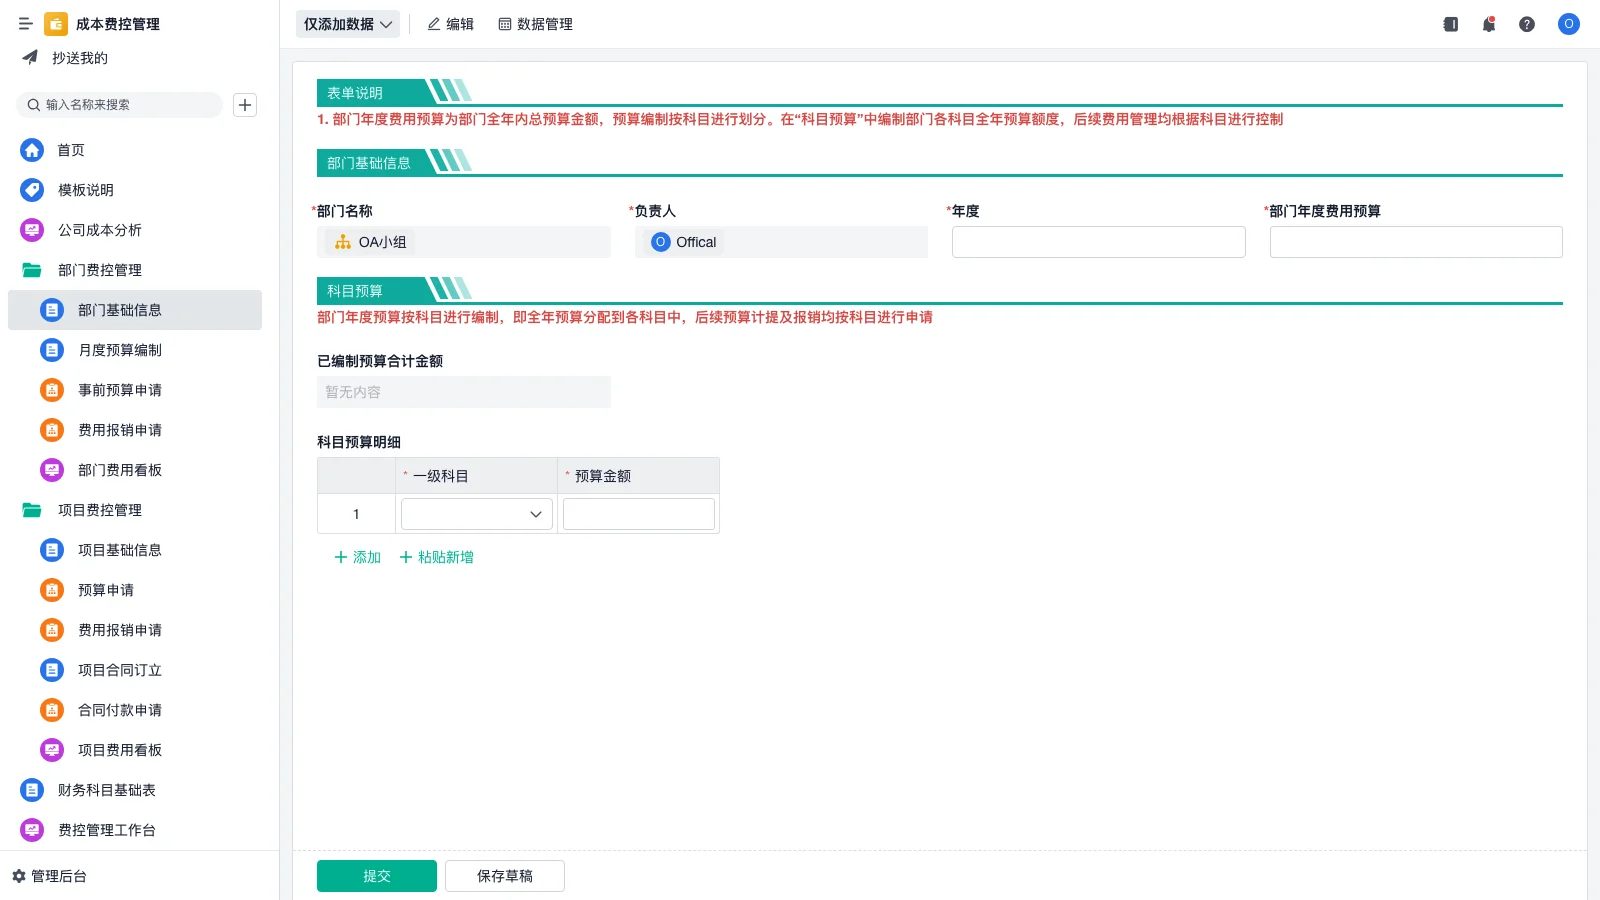This screenshot has width=1600, height=900.
Task: Click 粘贴新增 link
Action: coord(436,557)
